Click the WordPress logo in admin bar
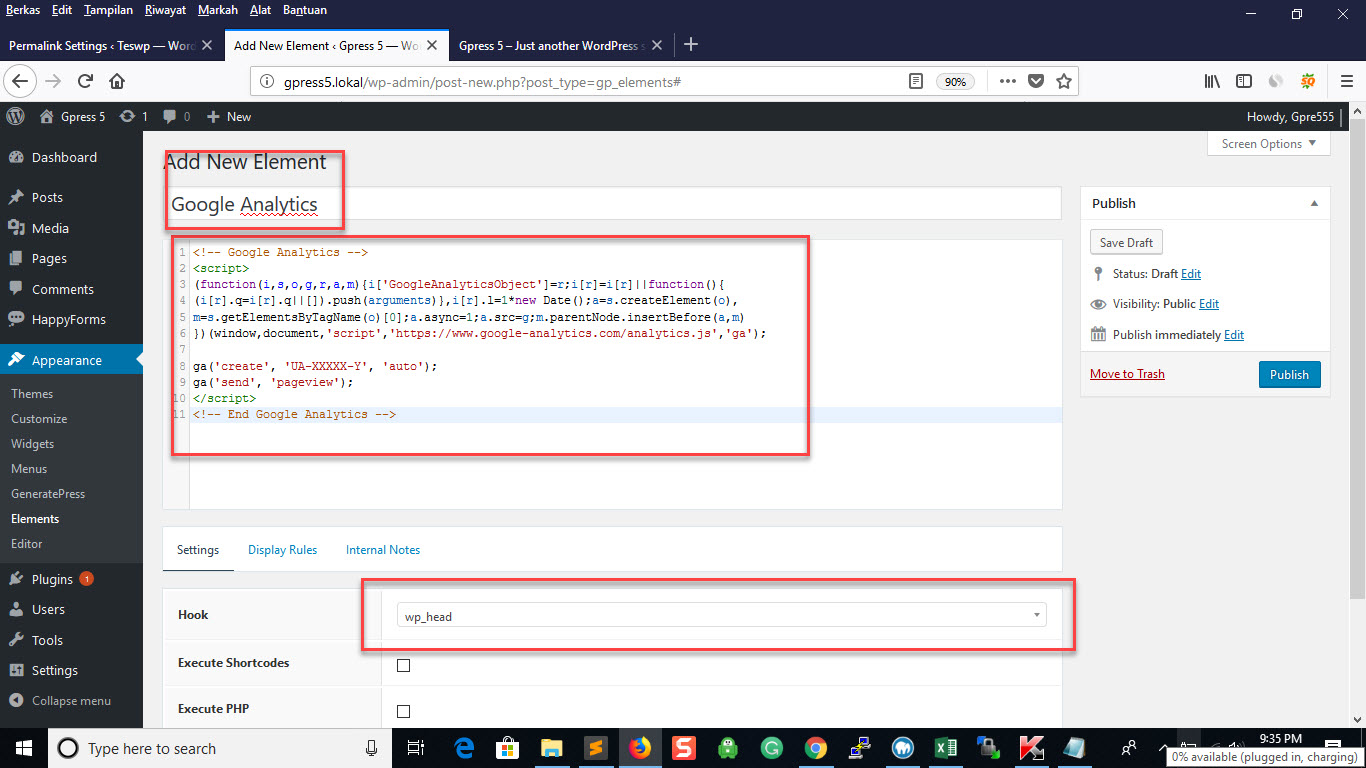The image size is (1366, 768). [15, 117]
